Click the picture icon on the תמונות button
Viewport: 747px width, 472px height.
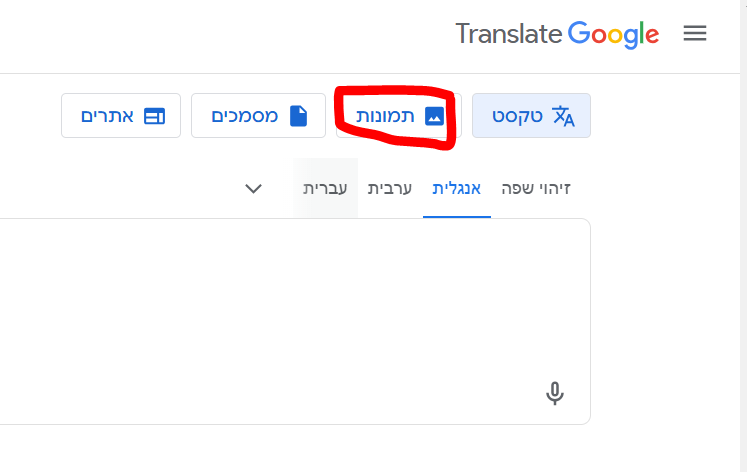[434, 116]
